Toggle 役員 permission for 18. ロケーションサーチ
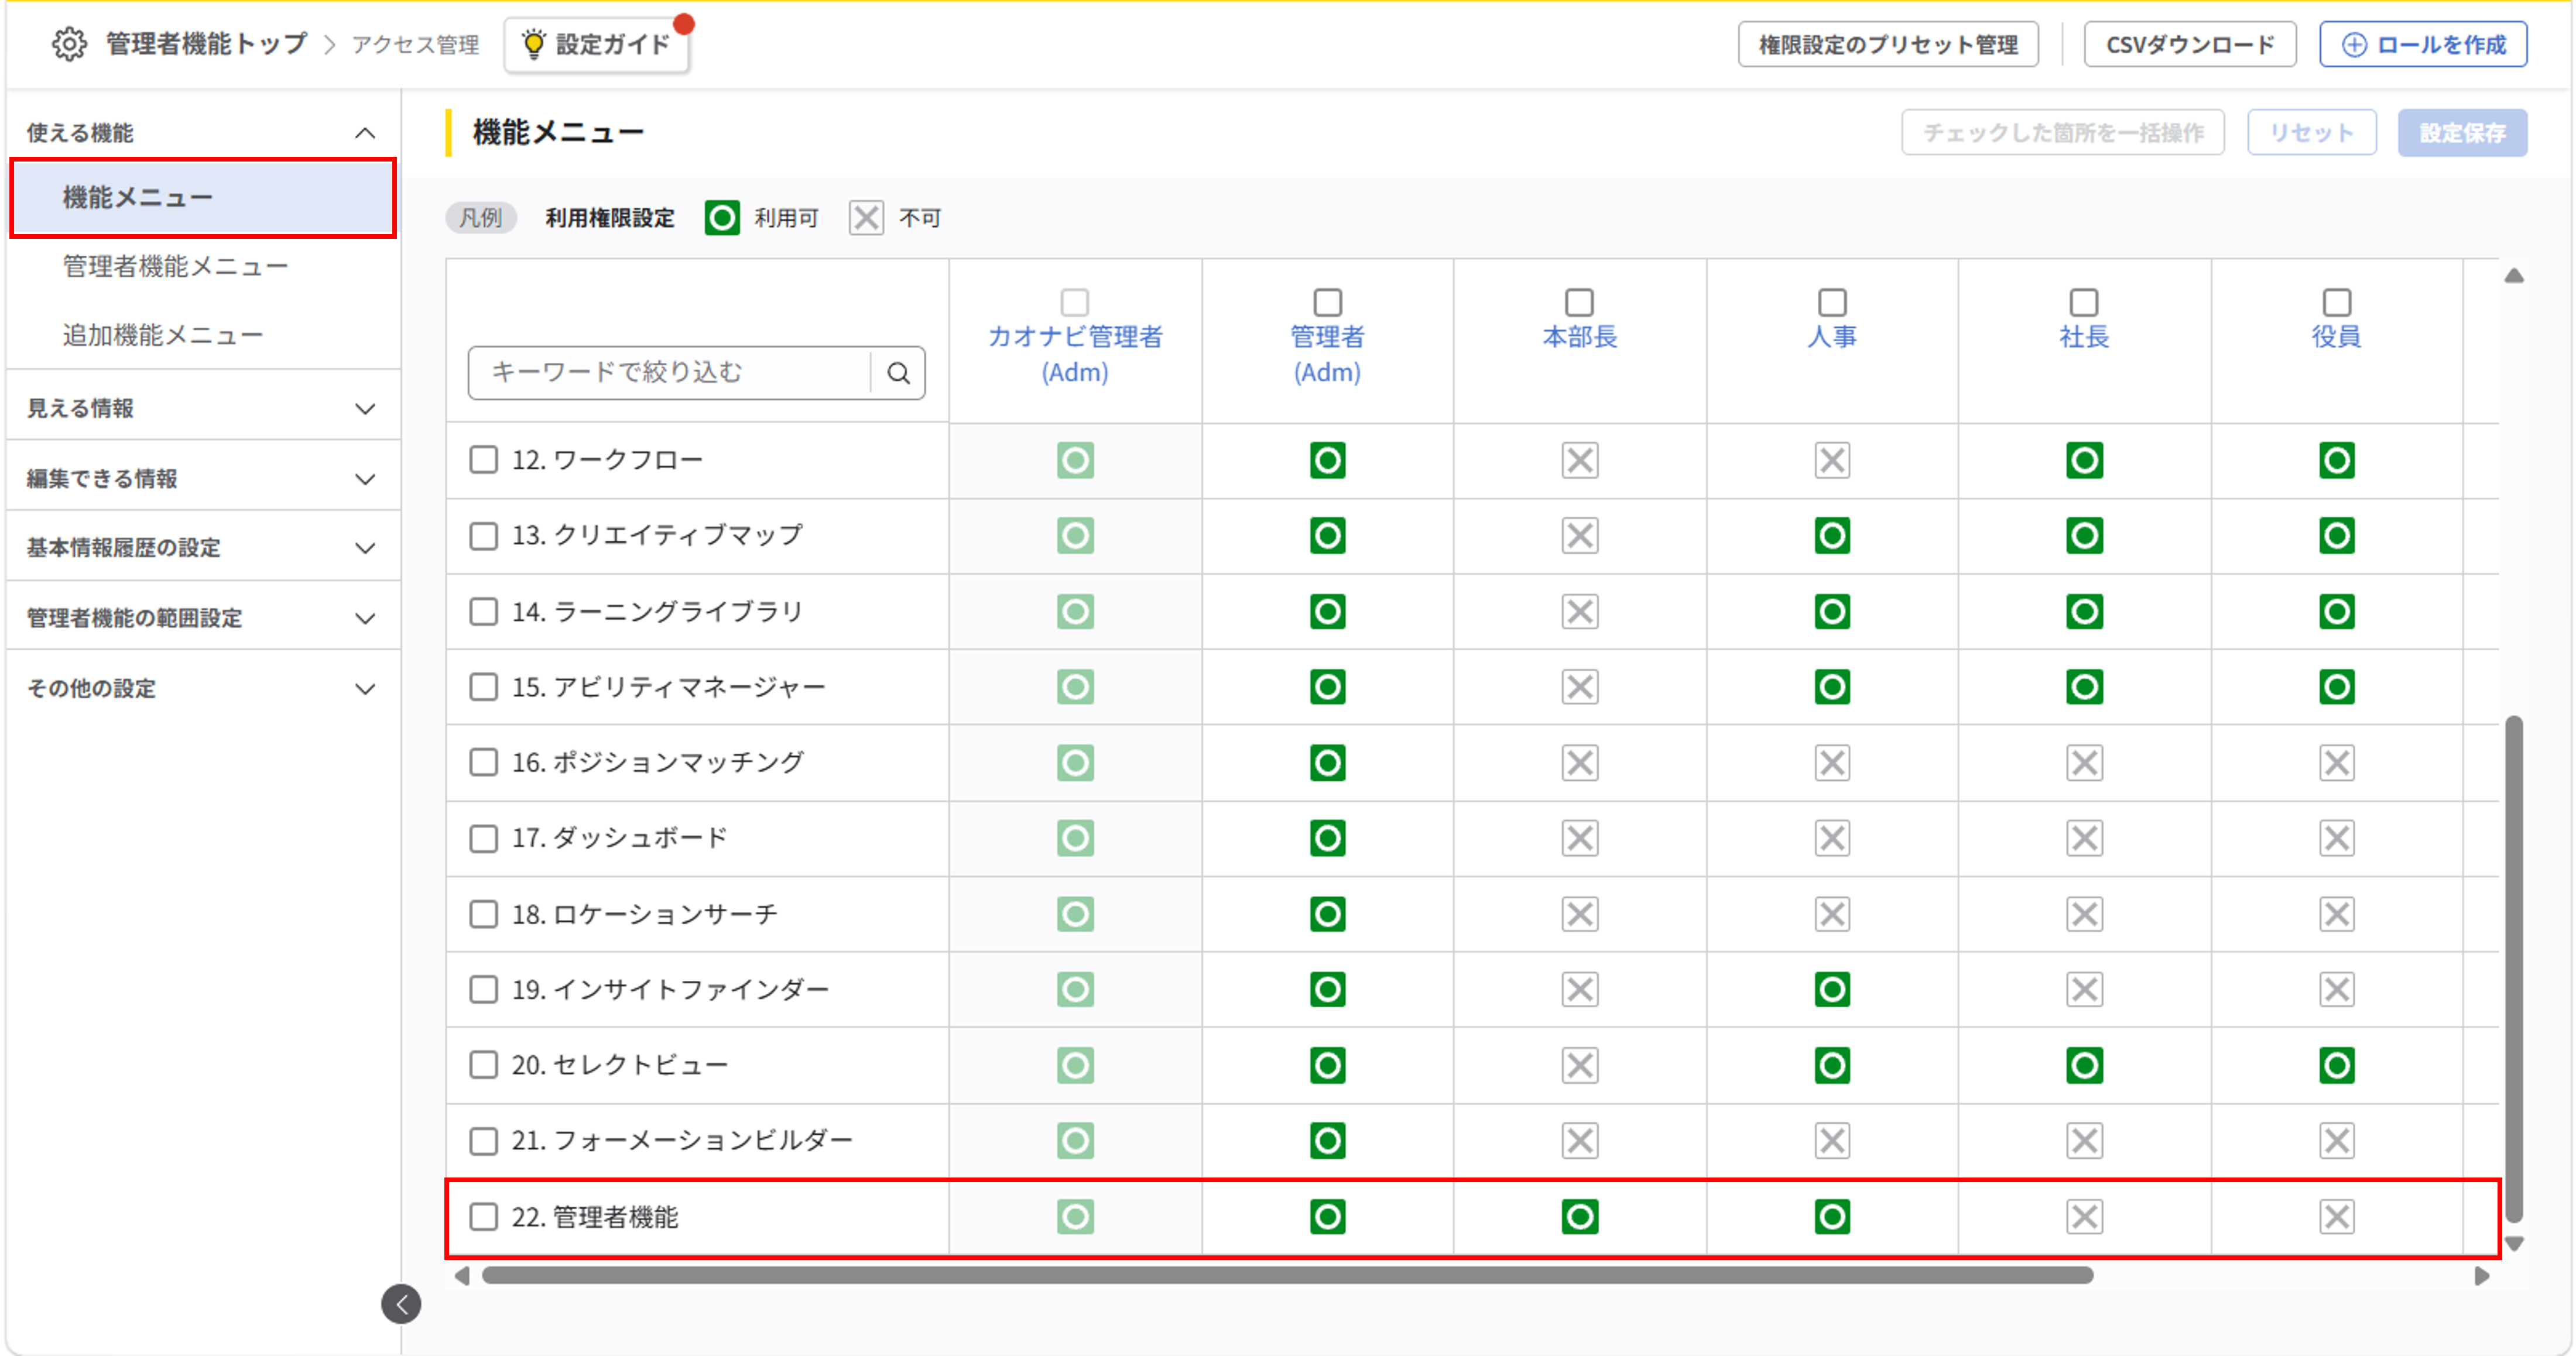This screenshot has height=1356, width=2576. click(x=2336, y=914)
